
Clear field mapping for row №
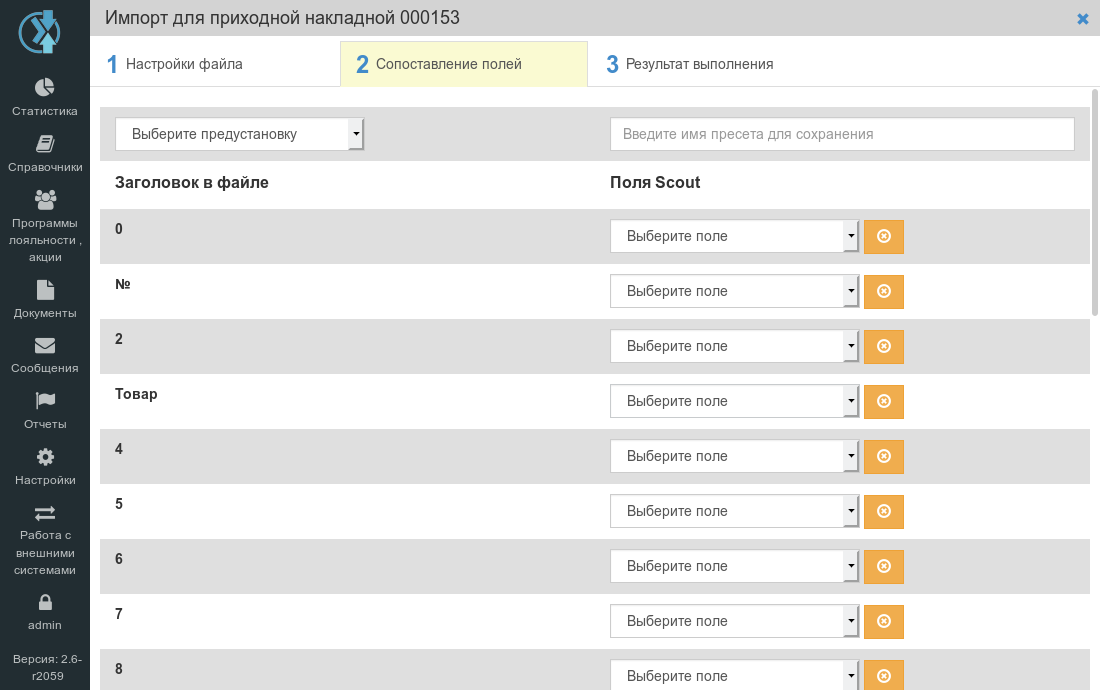click(x=884, y=291)
